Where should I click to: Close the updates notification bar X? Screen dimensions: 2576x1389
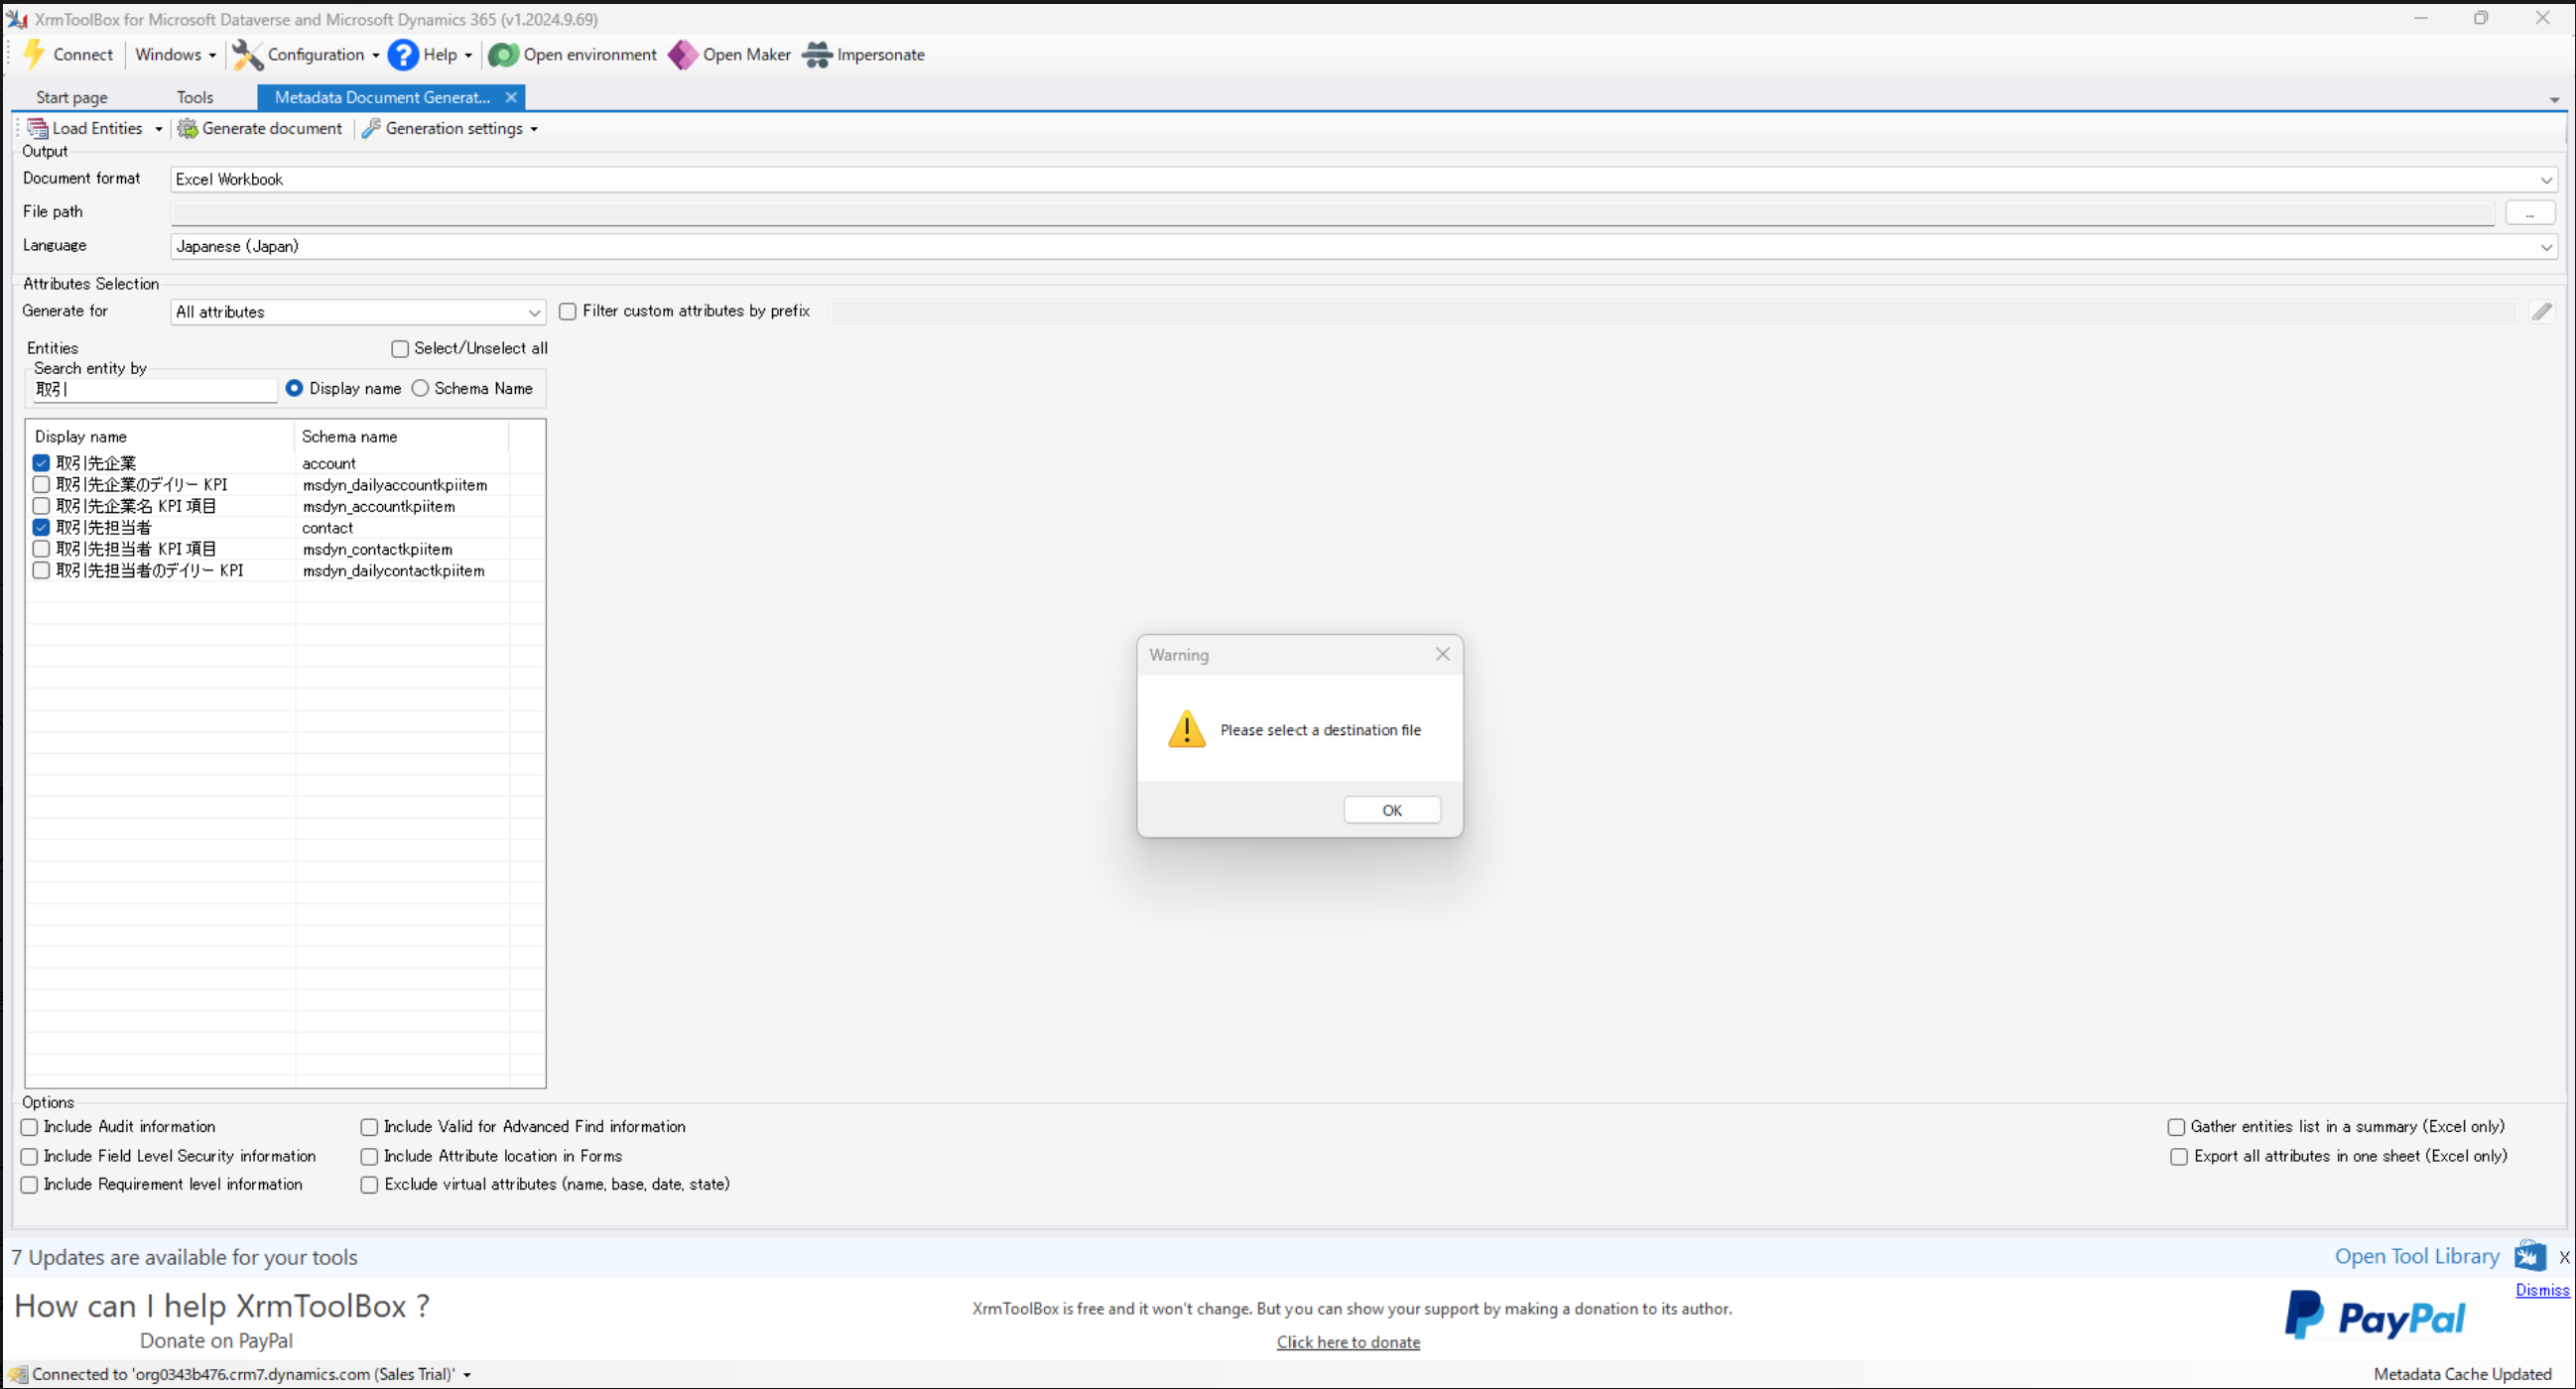2564,1257
